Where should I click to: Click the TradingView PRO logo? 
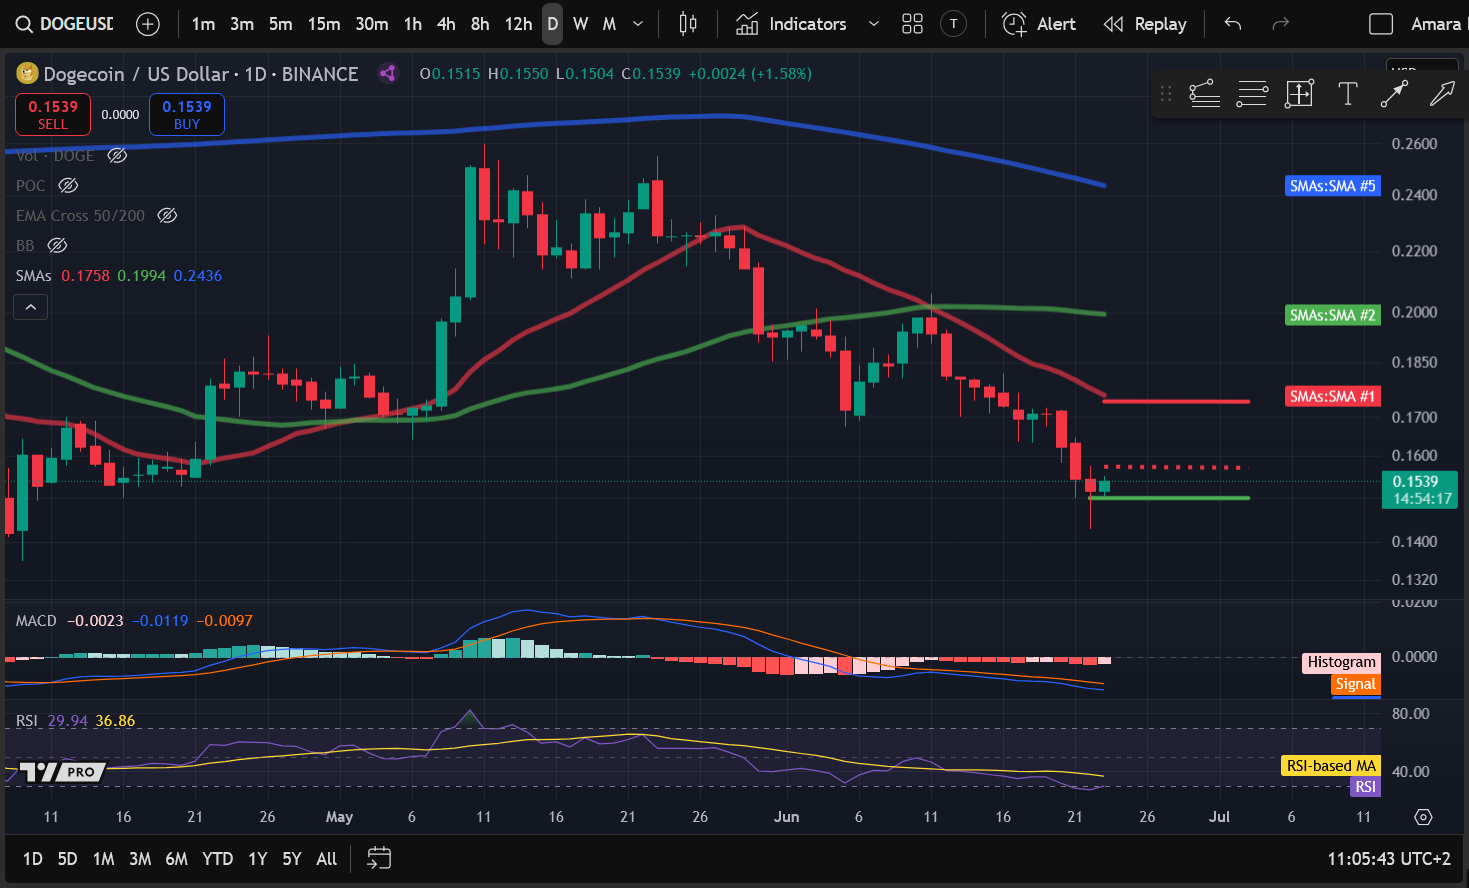[63, 771]
